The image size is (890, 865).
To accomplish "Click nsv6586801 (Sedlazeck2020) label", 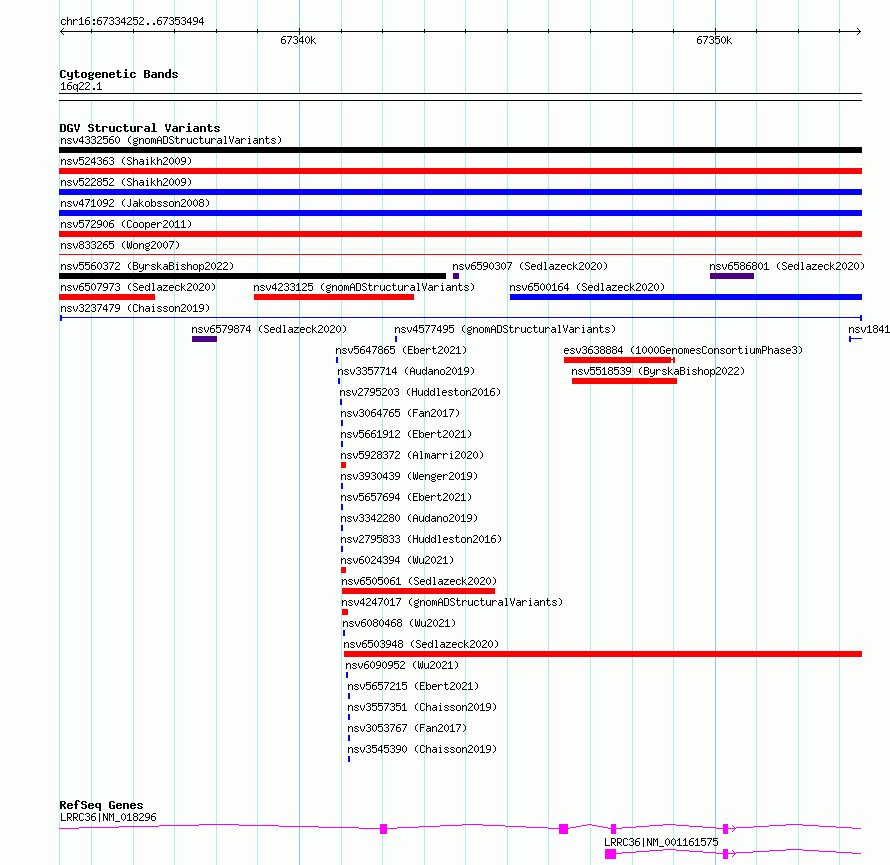I will (x=787, y=266).
